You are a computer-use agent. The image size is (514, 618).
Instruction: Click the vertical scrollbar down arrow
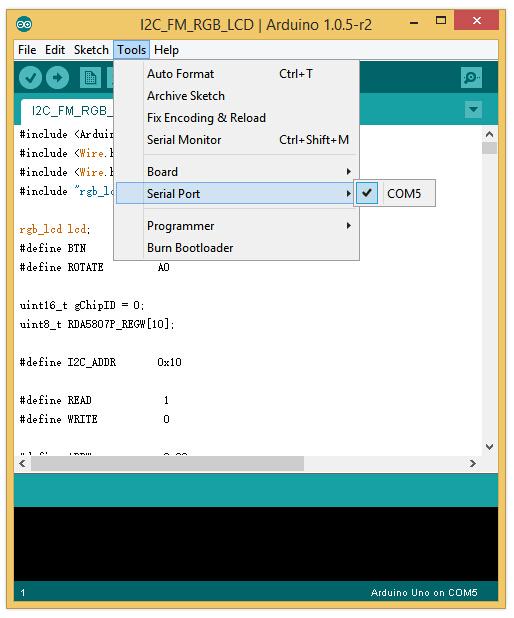coord(490,447)
